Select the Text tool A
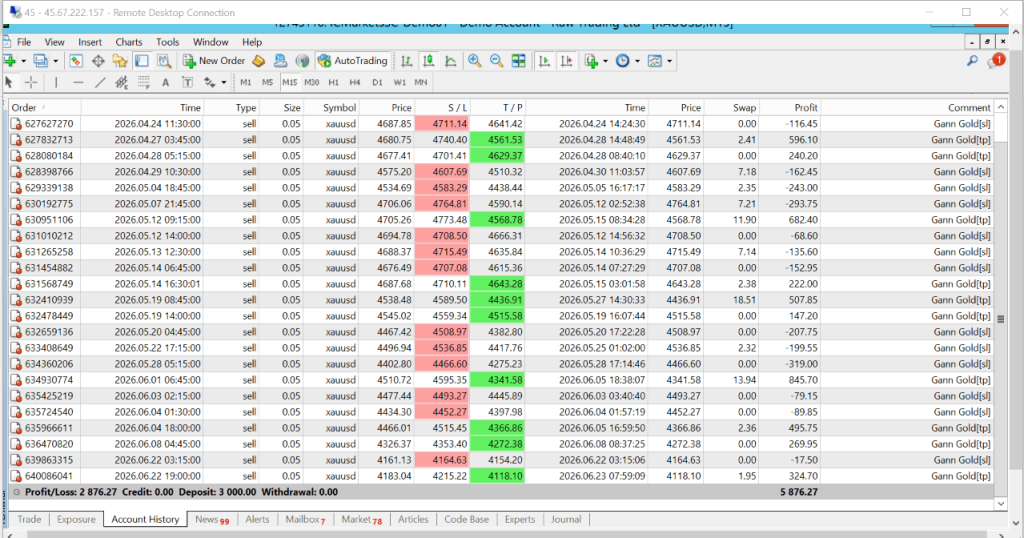 165,82
